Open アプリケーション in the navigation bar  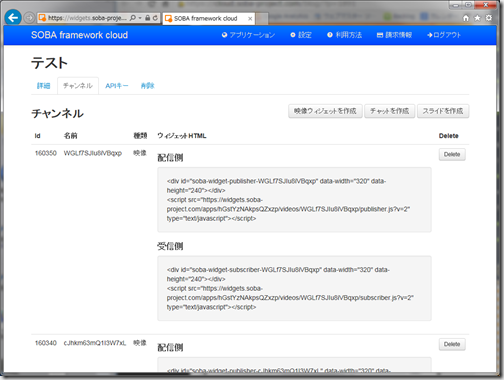(248, 35)
